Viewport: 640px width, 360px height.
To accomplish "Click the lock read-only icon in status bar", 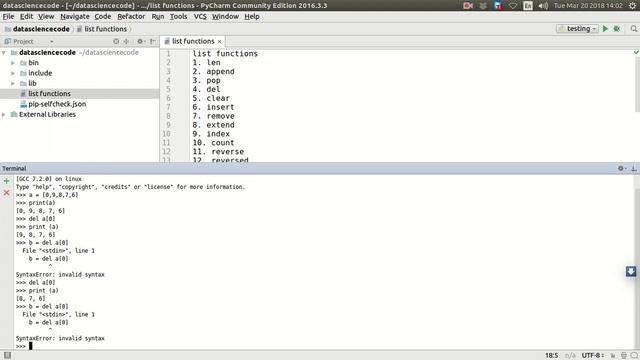I will tap(613, 356).
